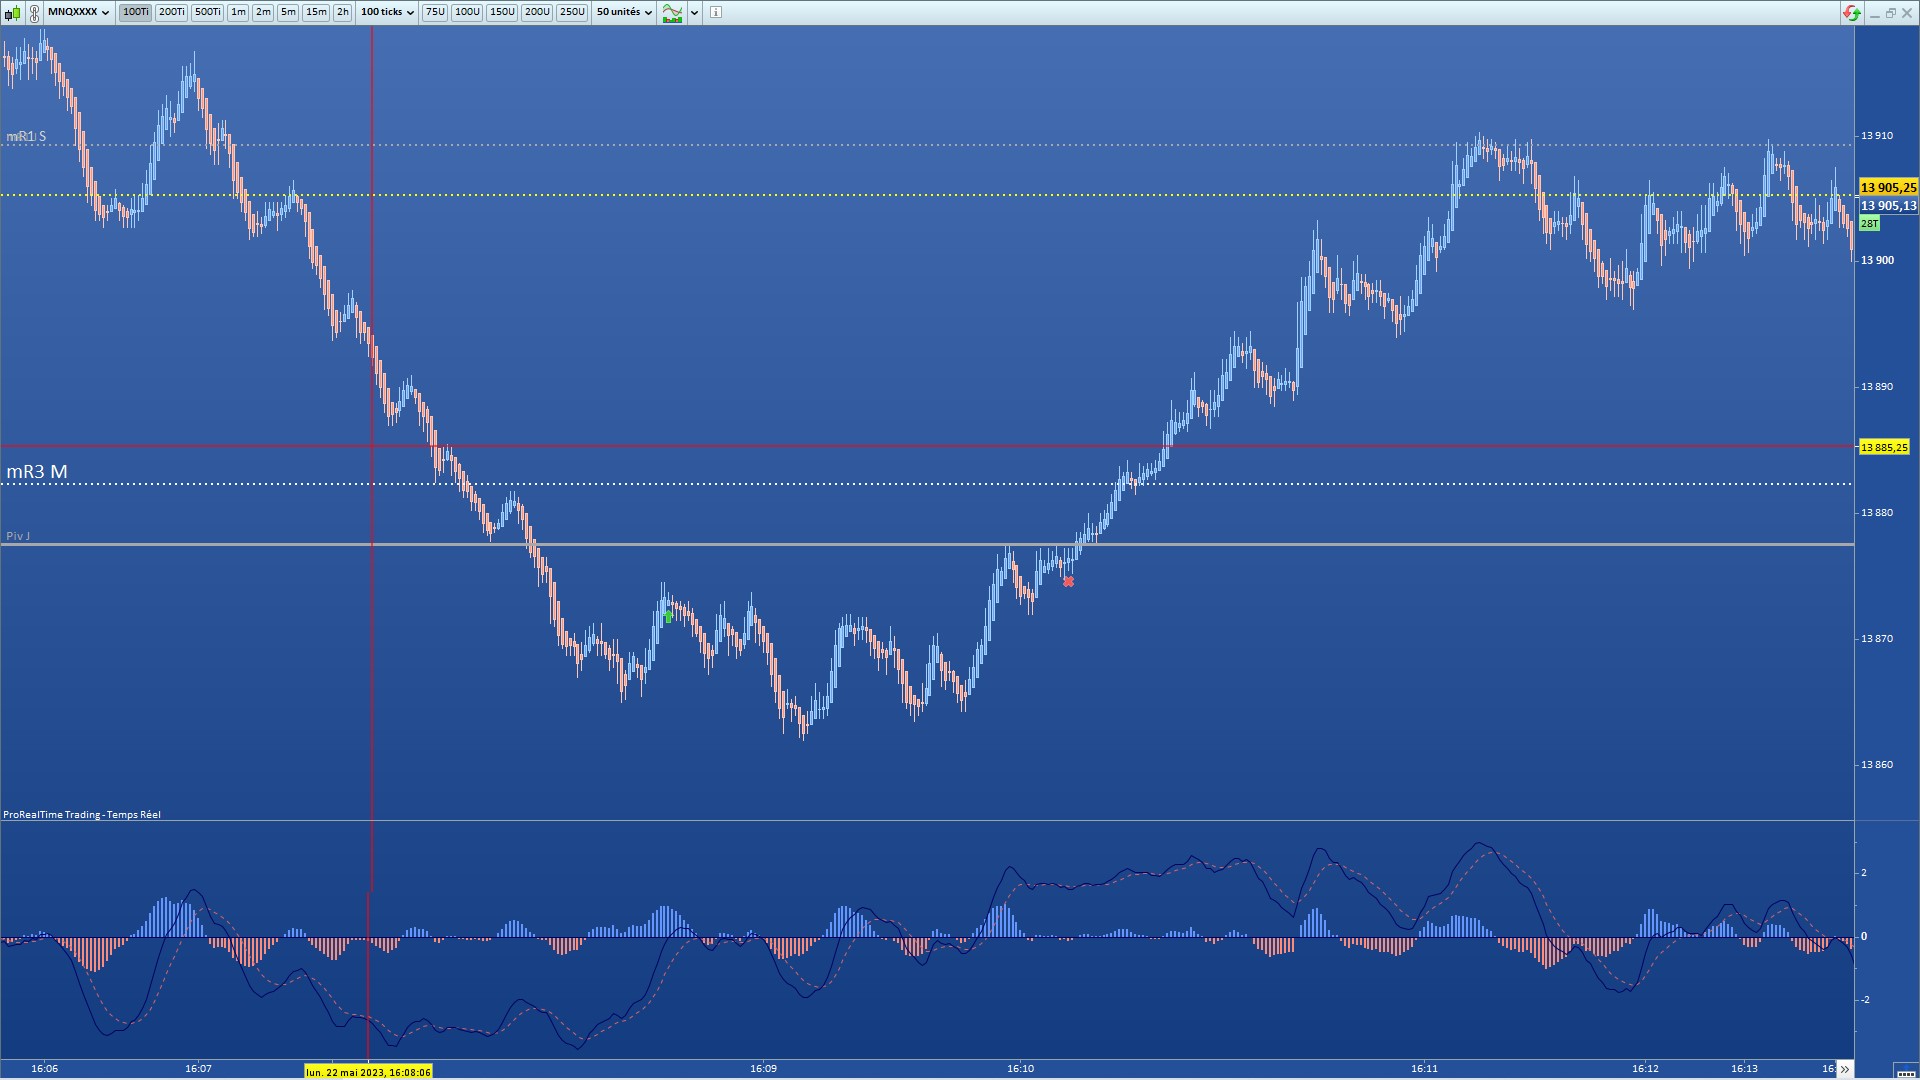
Task: Click the yellow 16:08:06 date marker
Action: [x=368, y=1072]
